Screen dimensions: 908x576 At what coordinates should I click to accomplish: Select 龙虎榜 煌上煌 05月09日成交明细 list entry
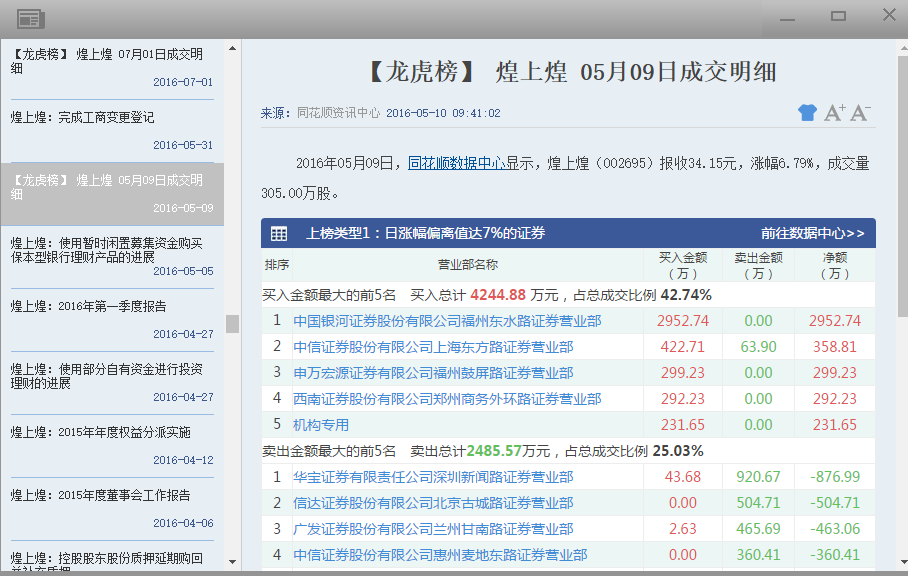tap(112, 194)
